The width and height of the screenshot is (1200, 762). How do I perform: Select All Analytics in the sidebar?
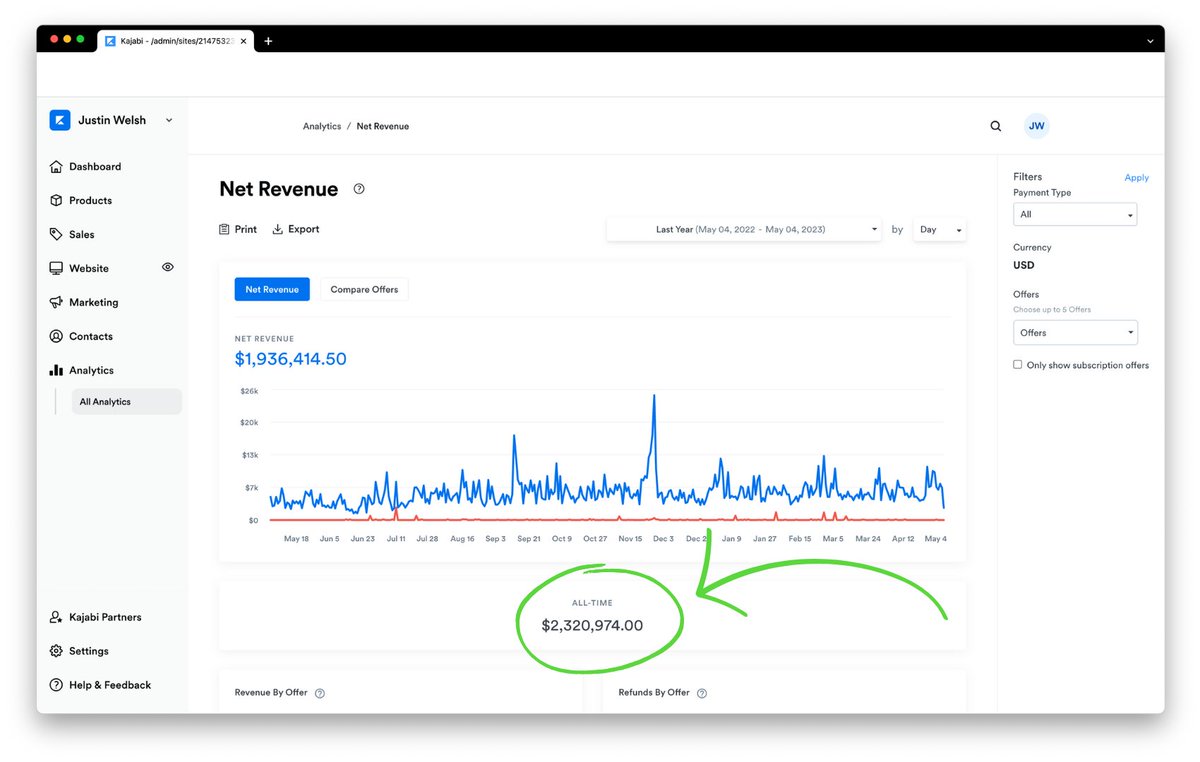(105, 401)
